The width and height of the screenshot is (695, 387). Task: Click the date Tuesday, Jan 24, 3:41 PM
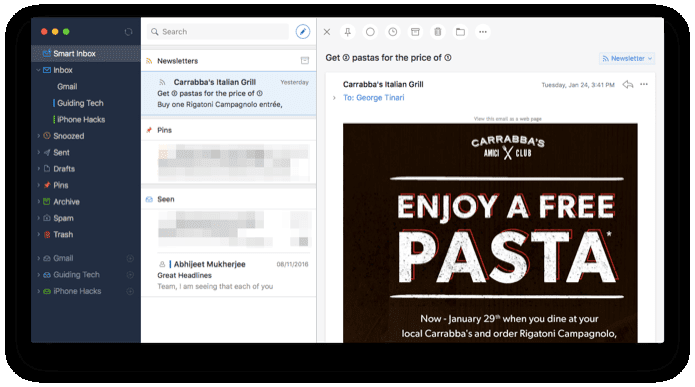click(x=578, y=85)
